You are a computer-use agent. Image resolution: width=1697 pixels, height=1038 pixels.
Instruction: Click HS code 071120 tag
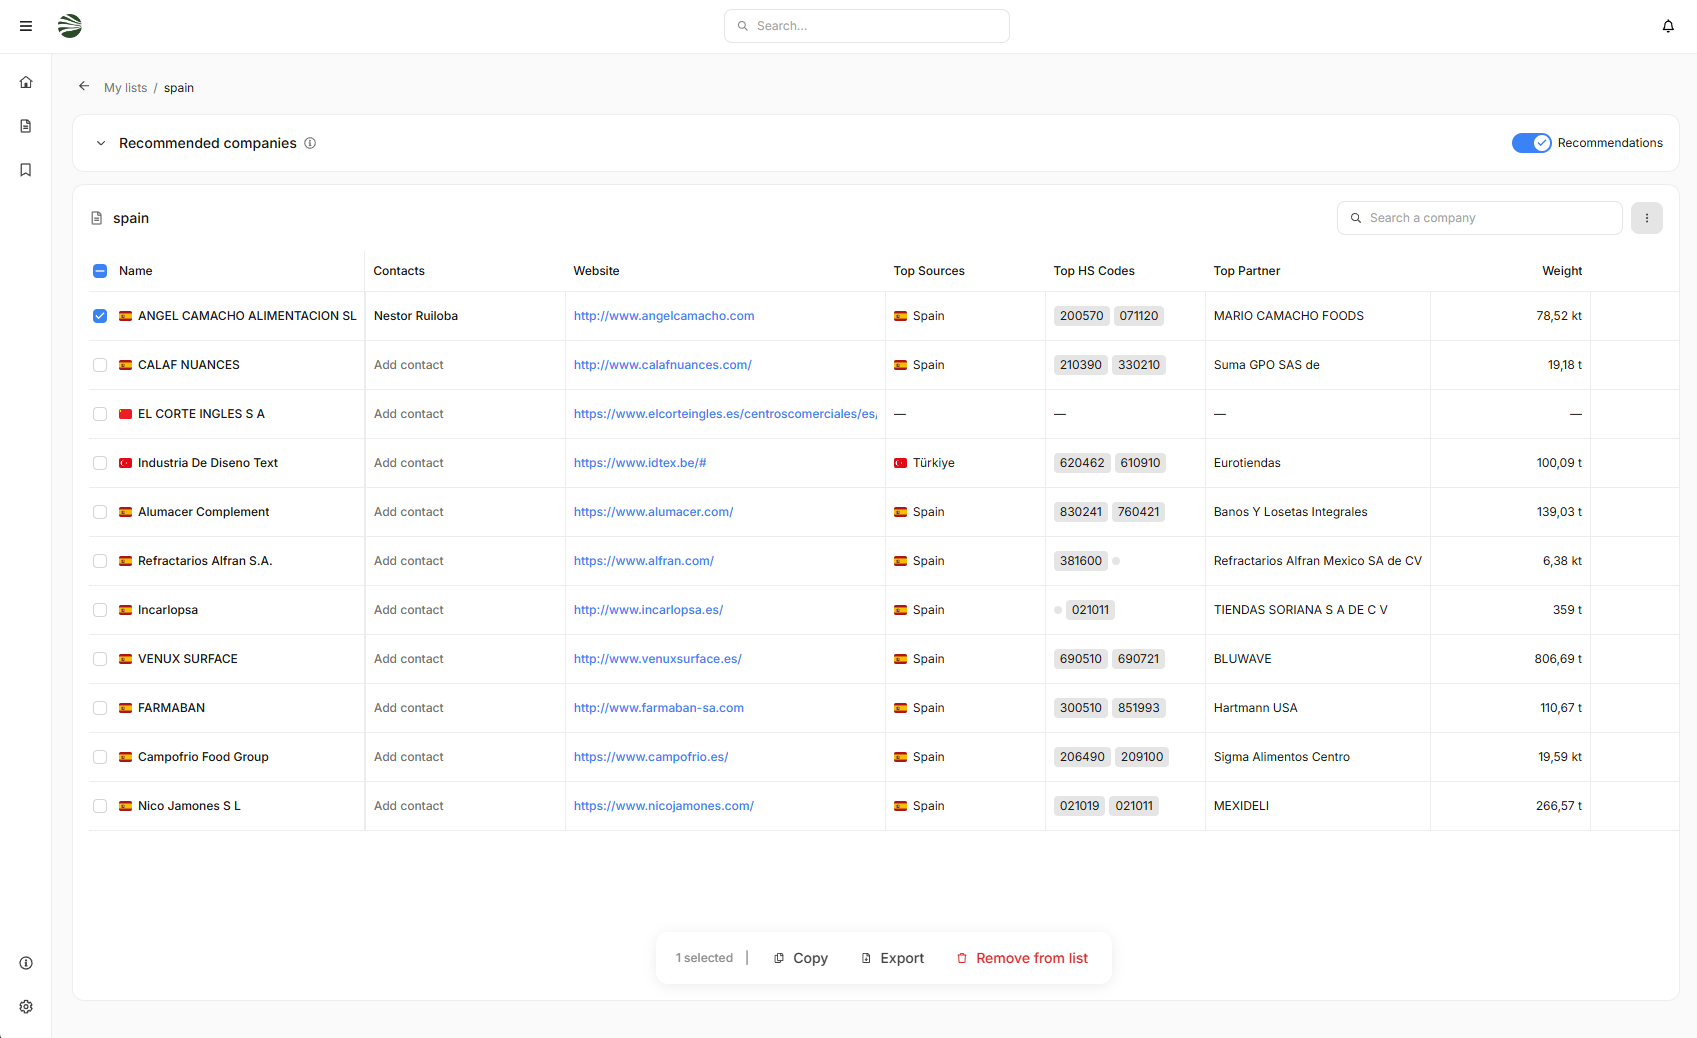1139,316
